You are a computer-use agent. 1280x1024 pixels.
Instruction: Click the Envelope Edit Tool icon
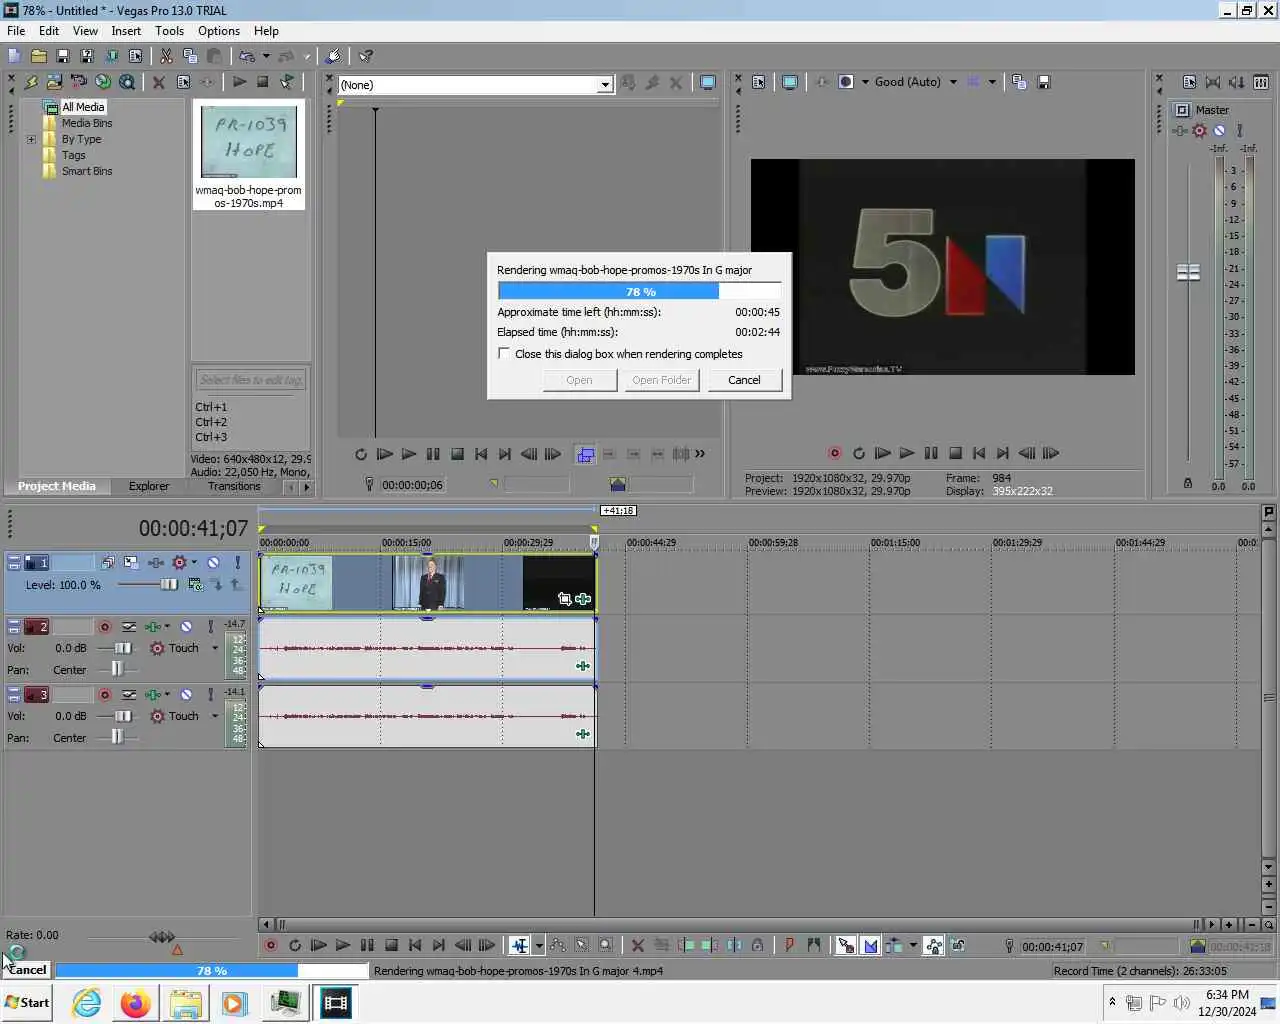pyautogui.click(x=558, y=945)
